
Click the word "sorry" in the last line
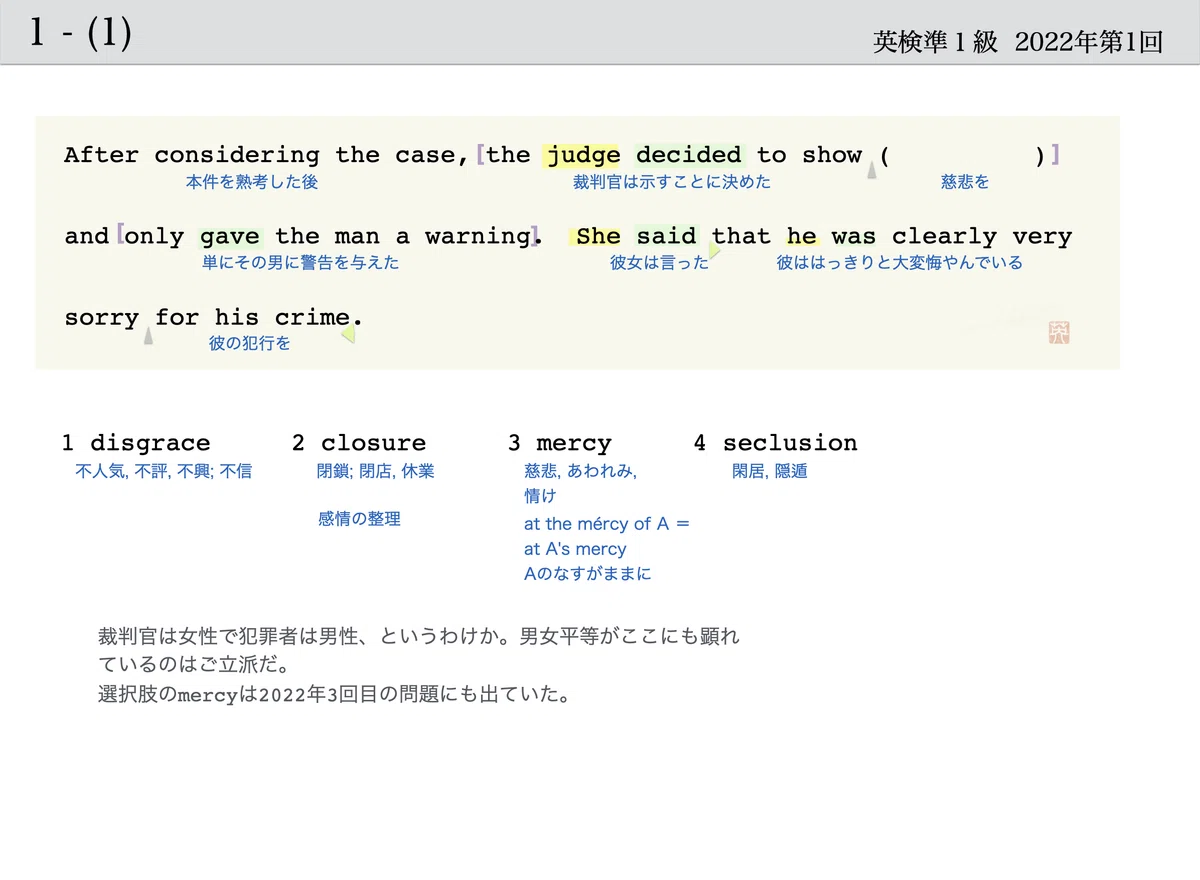click(102, 318)
